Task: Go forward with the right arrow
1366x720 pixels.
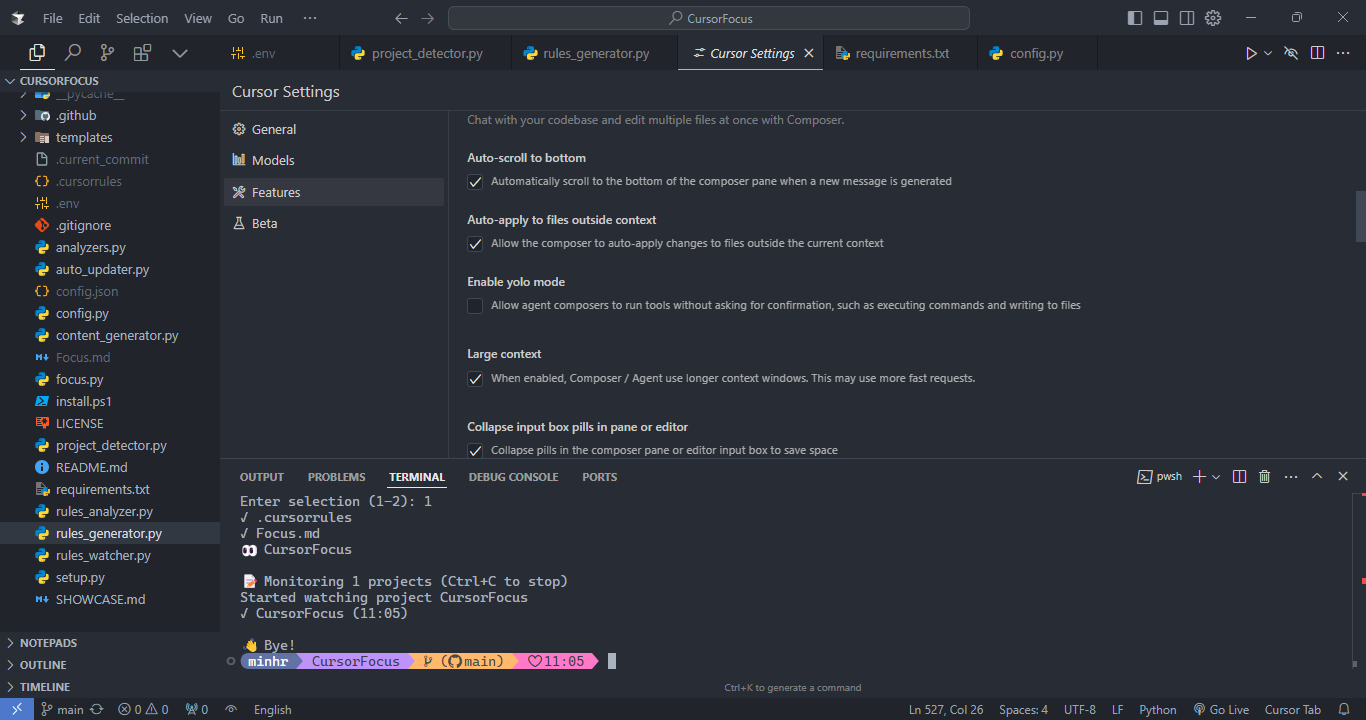Action: [x=428, y=18]
